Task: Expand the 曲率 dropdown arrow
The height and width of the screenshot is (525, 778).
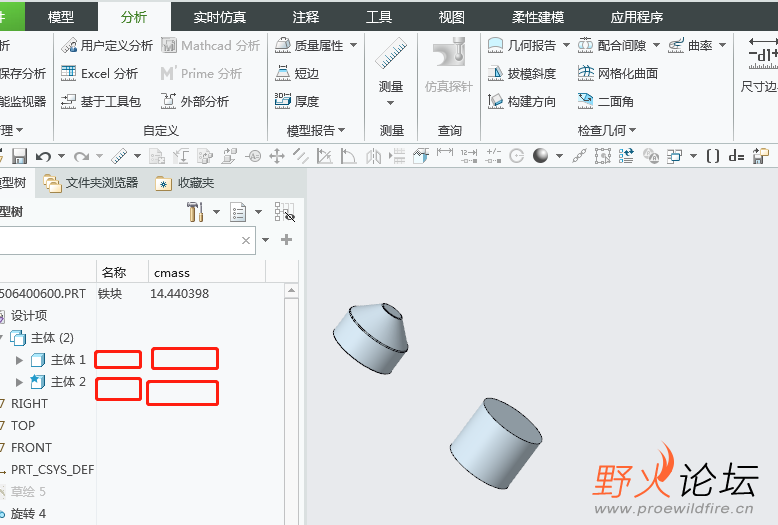Action: tap(722, 45)
